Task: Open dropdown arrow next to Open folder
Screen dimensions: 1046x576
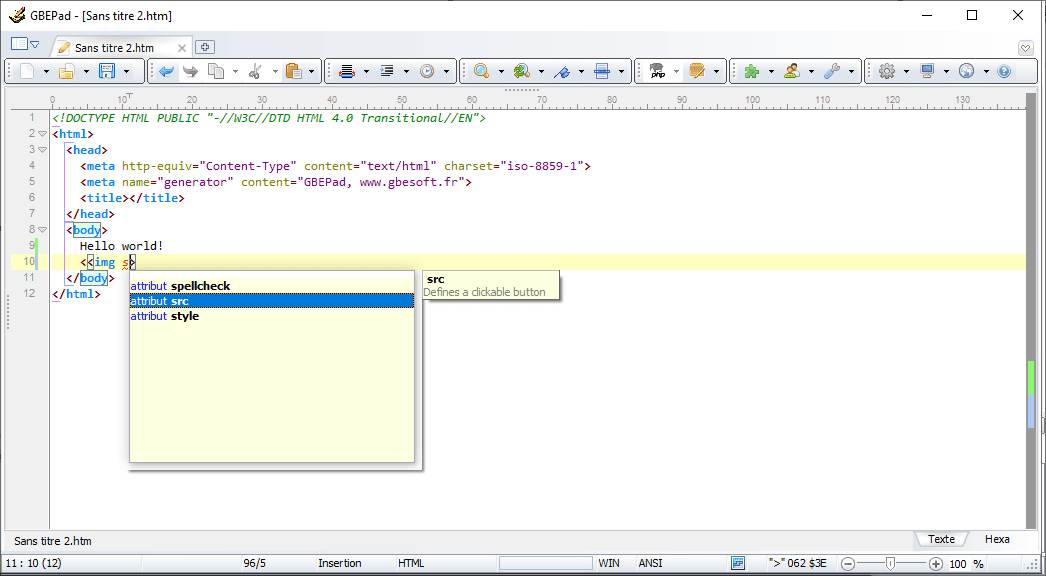Action: (x=86, y=71)
